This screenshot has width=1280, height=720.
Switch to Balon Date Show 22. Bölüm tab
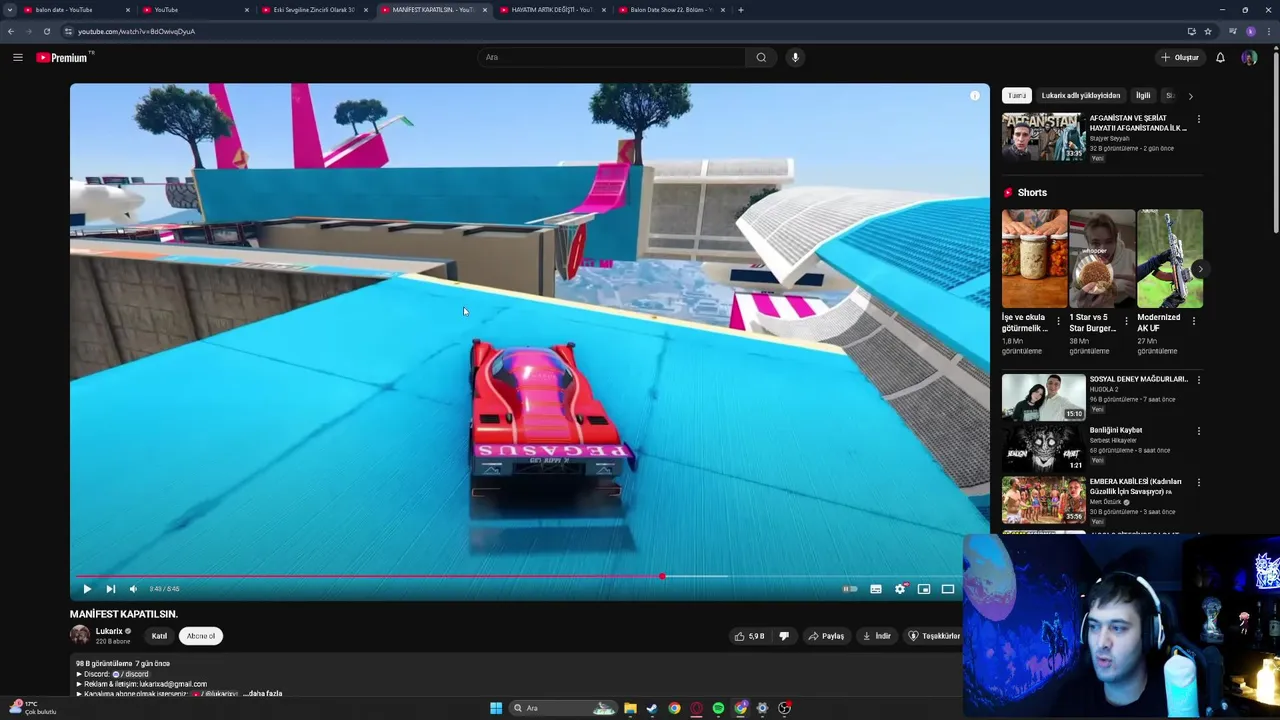[x=672, y=10]
